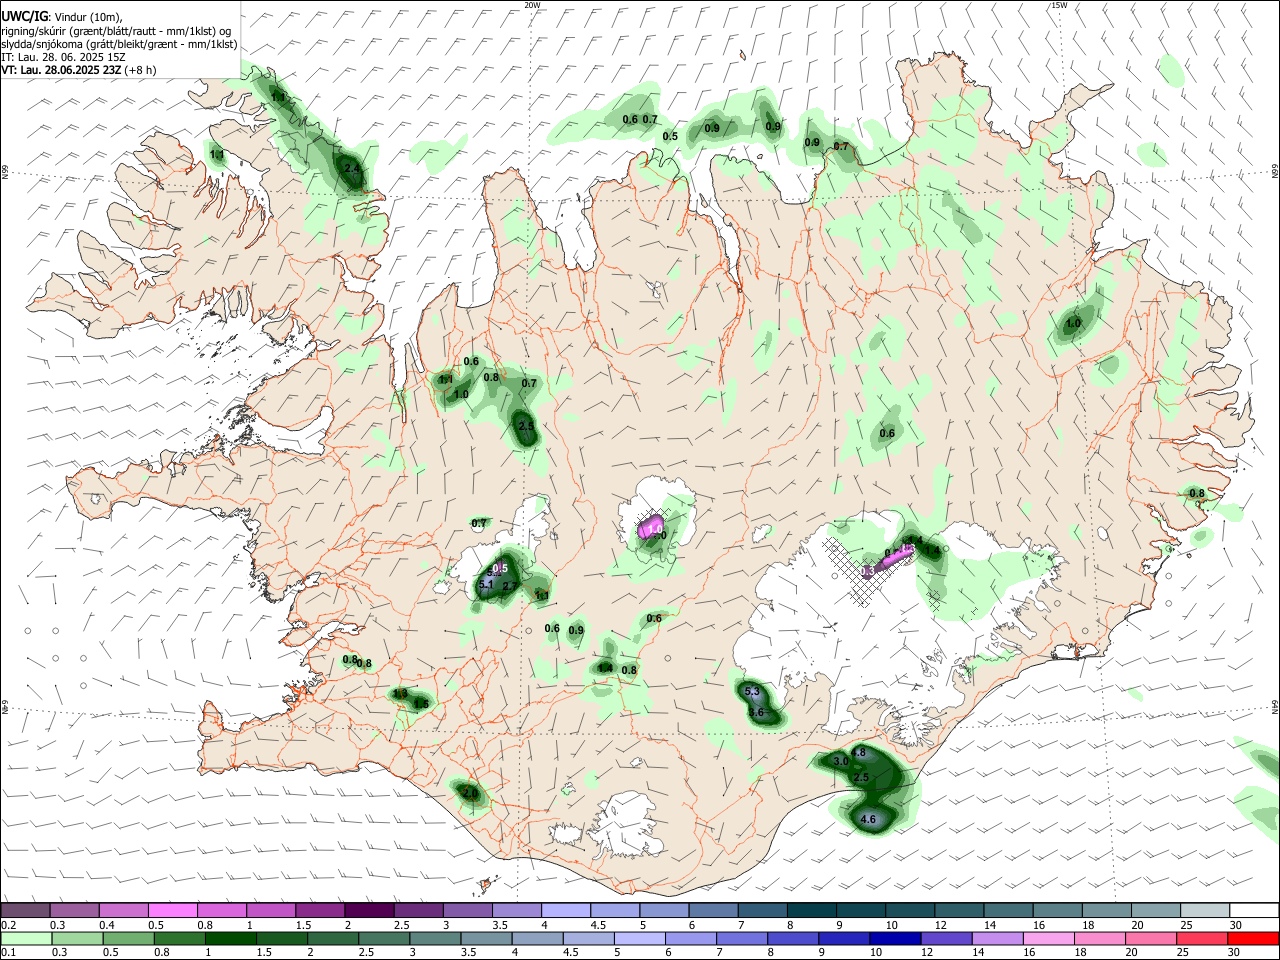Click the bright red rain swatch labelled 30
Viewport: 1280px width, 960px height.
1252,938
